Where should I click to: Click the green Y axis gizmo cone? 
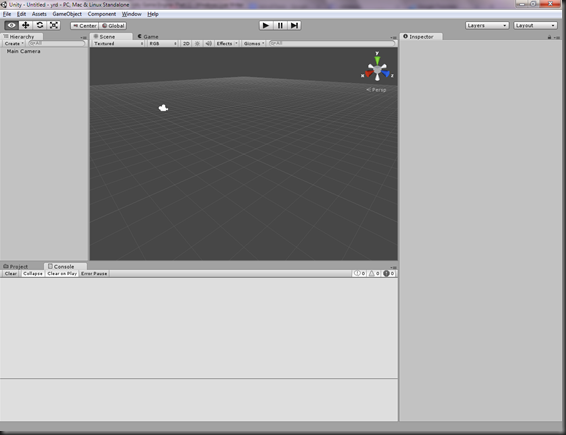(377, 60)
